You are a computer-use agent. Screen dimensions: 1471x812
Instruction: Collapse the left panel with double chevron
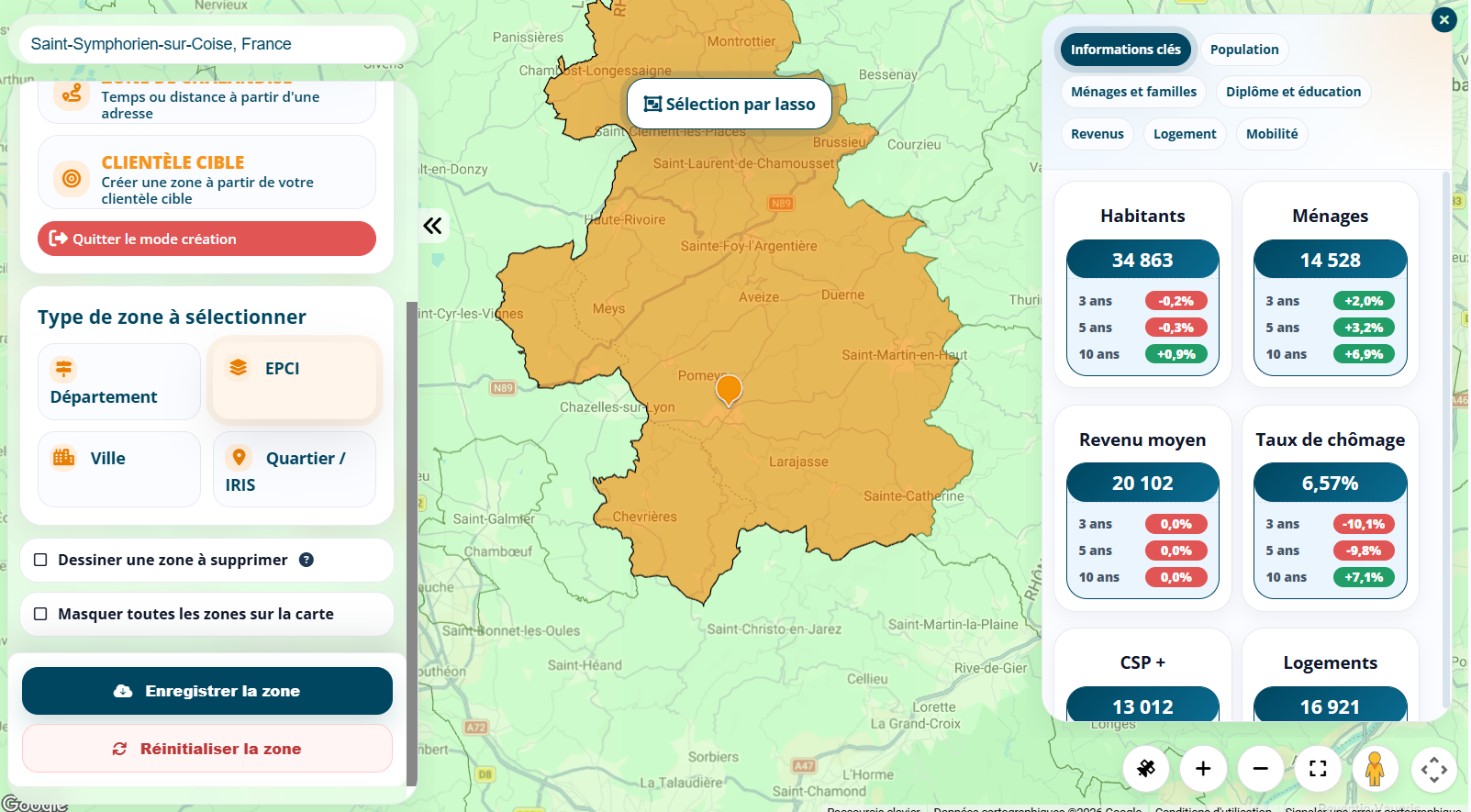[432, 225]
